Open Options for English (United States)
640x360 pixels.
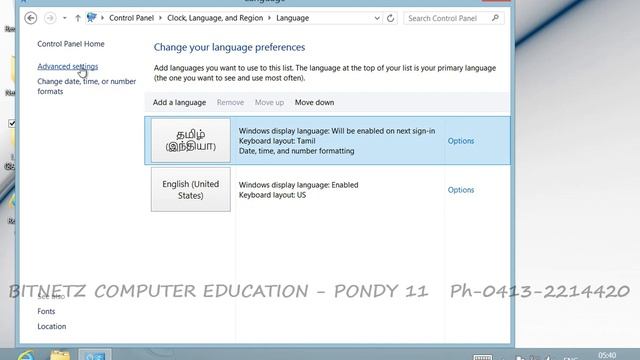tap(461, 190)
